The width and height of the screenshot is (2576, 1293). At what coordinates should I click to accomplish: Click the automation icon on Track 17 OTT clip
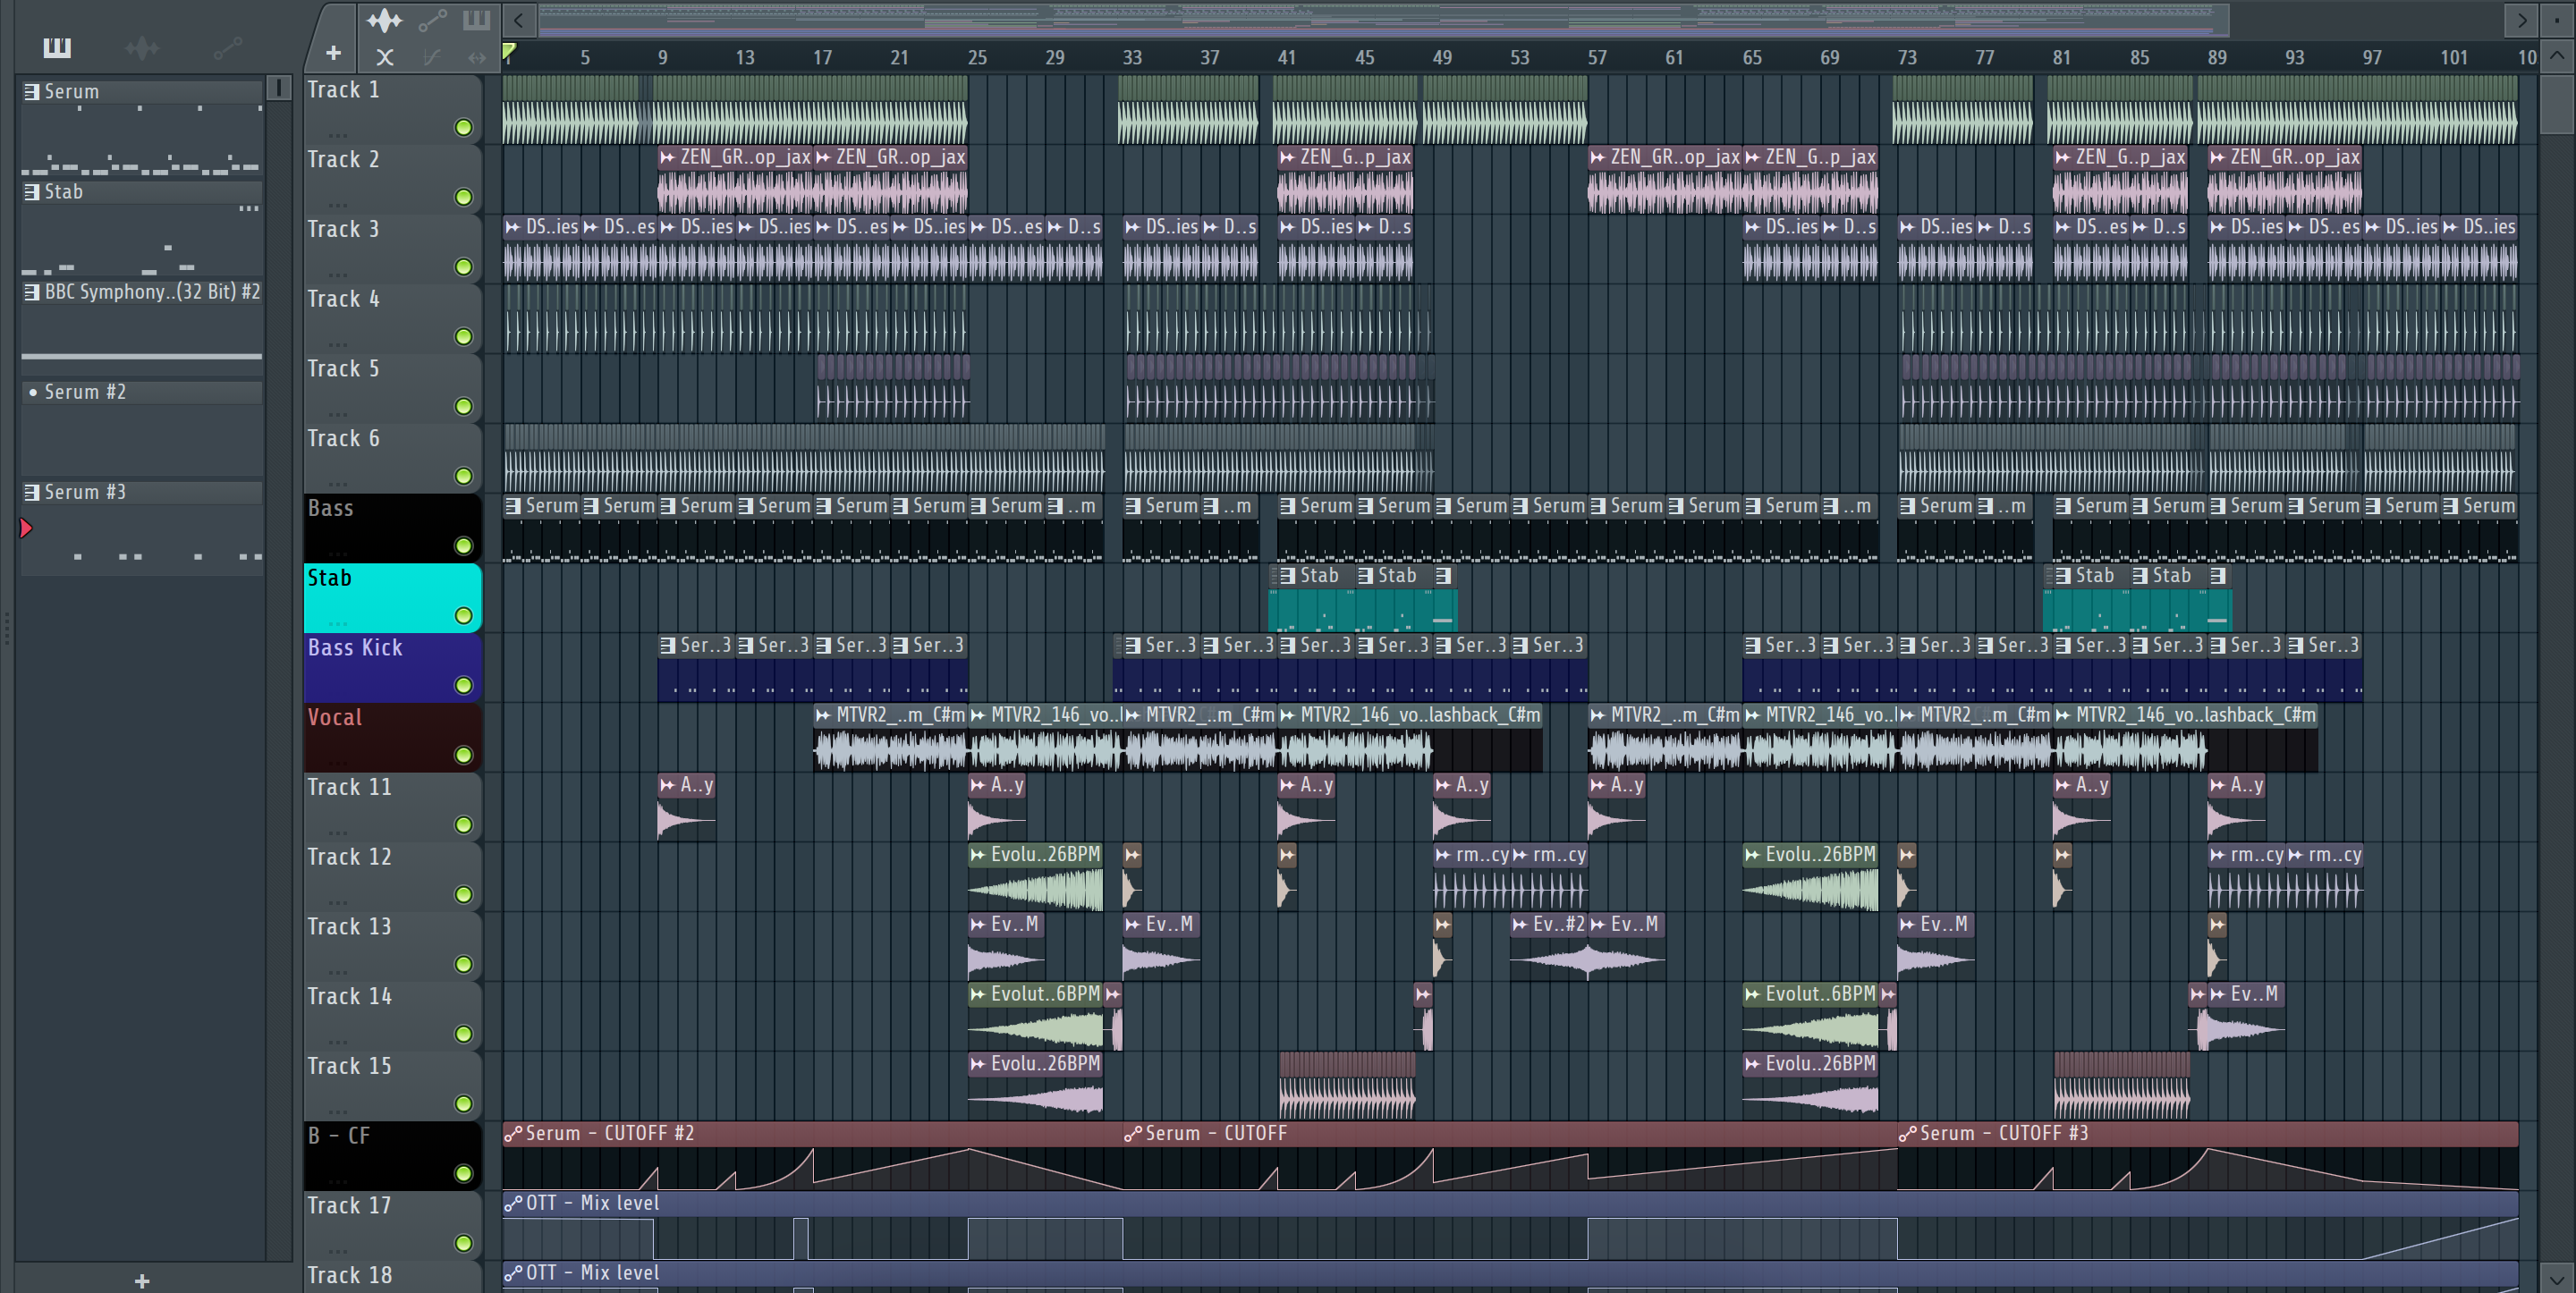(x=513, y=1203)
